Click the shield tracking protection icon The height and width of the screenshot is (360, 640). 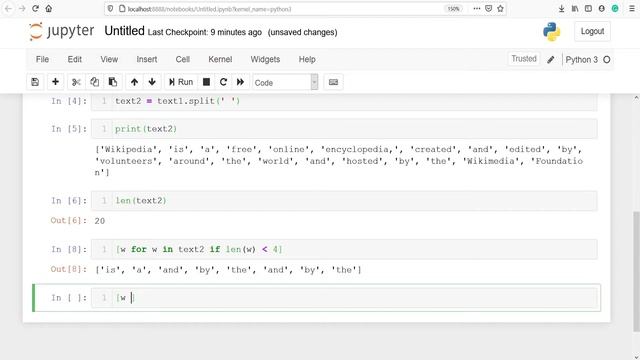click(110, 9)
